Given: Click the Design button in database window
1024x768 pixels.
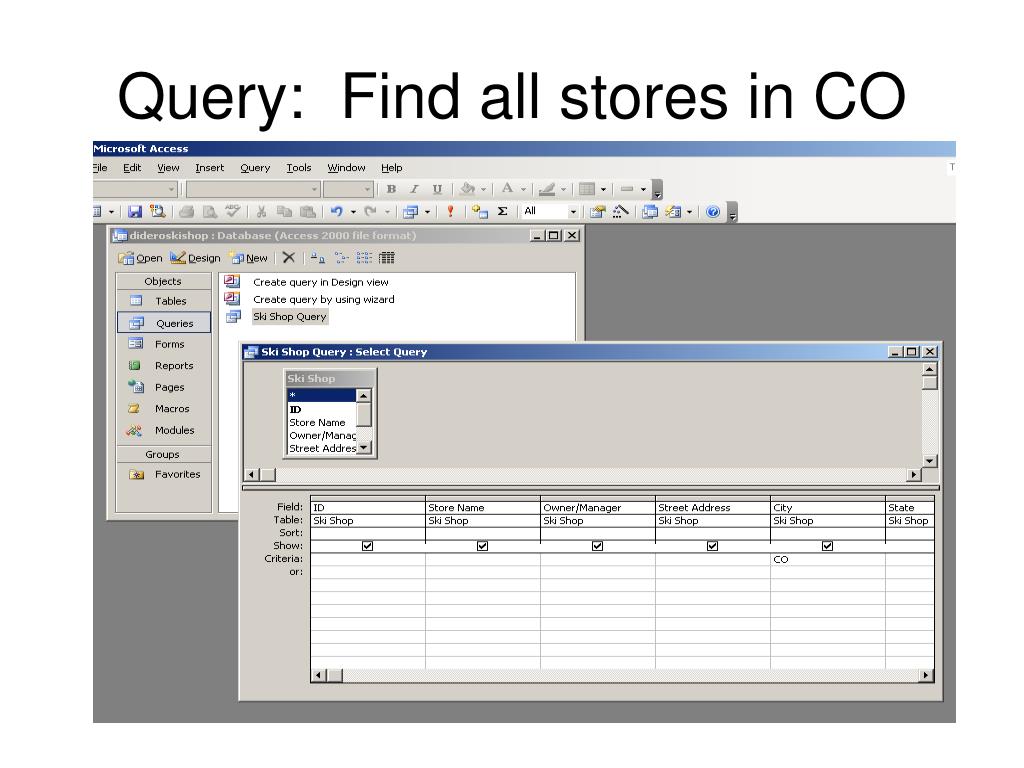Looking at the screenshot, I should point(195,258).
